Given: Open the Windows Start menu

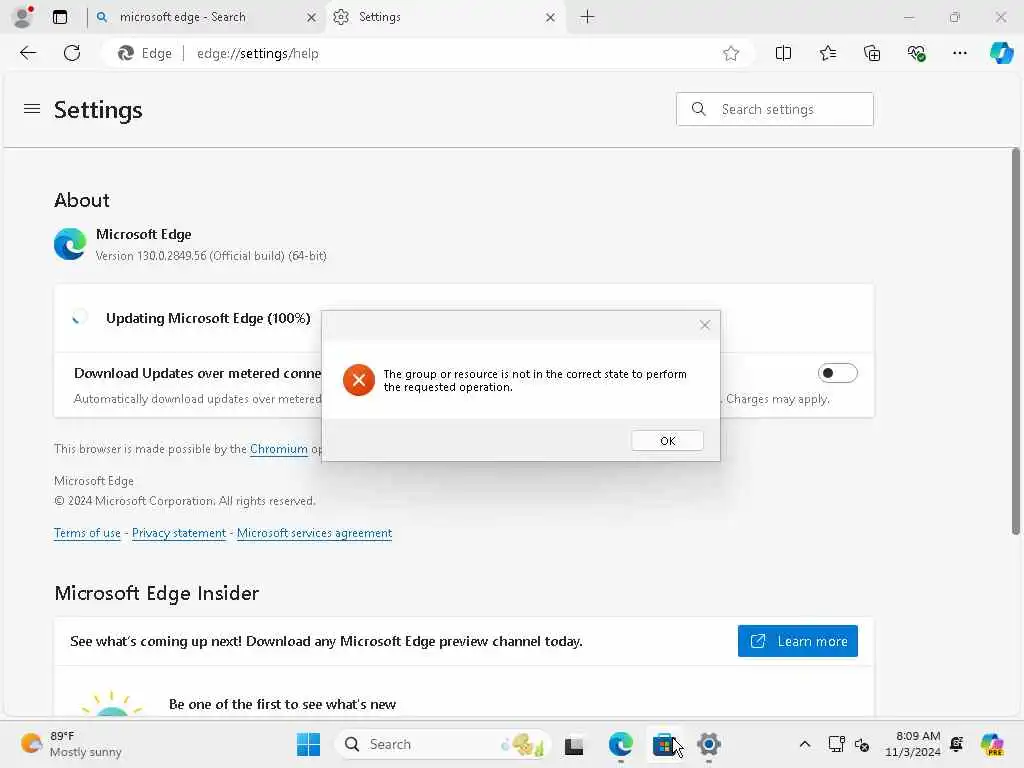Looking at the screenshot, I should (x=308, y=744).
